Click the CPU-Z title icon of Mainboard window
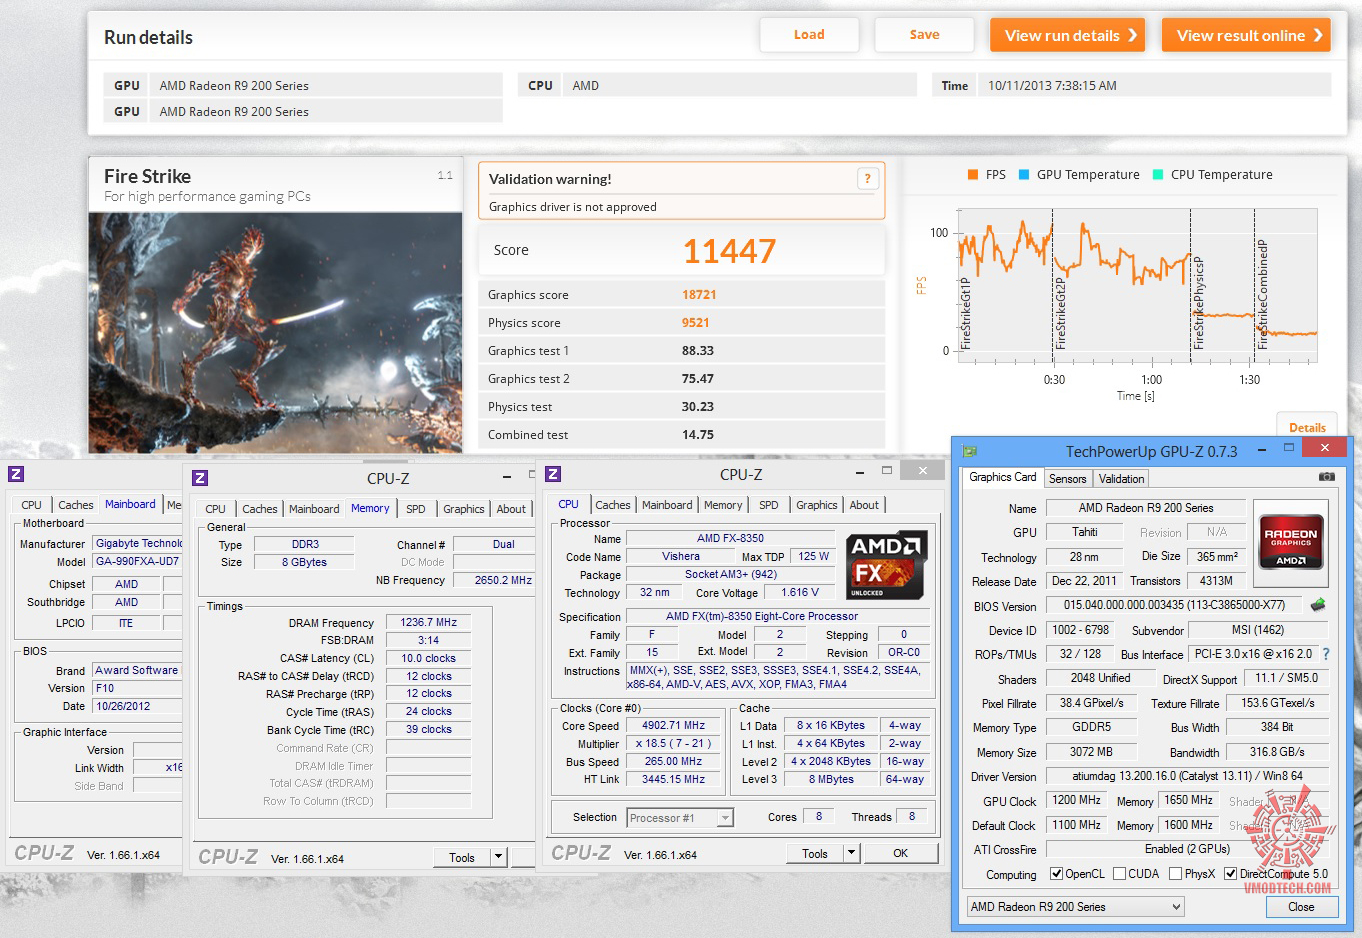The height and width of the screenshot is (938, 1362). (16, 474)
